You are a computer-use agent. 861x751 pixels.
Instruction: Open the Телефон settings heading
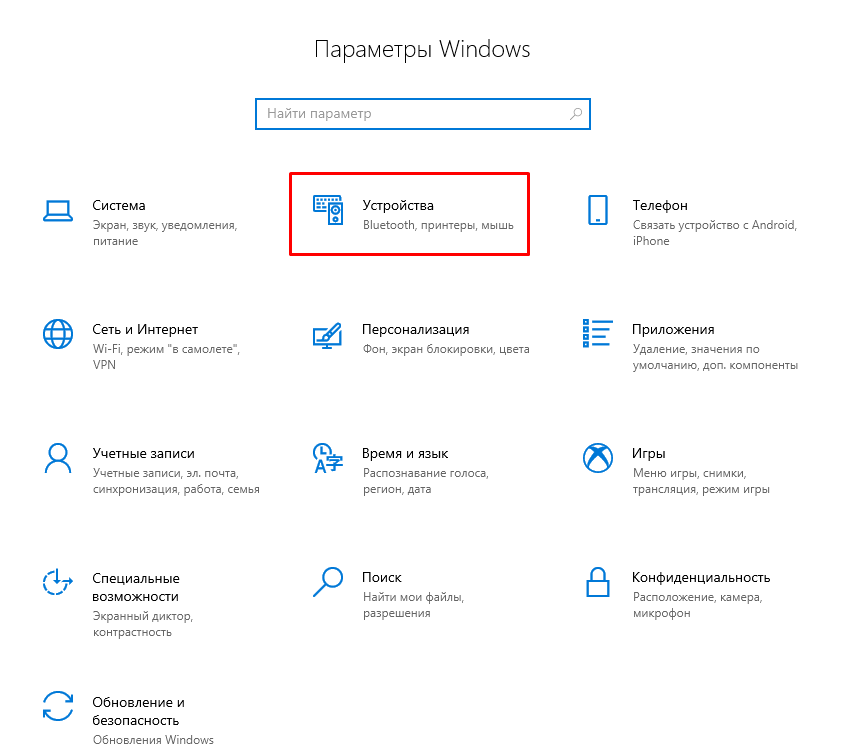point(660,205)
